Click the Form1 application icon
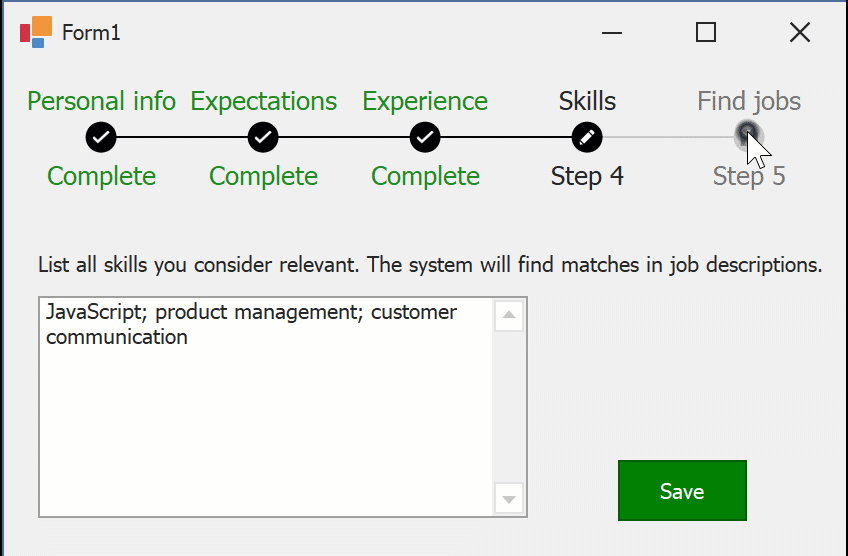This screenshot has height=556, width=848. point(35,32)
